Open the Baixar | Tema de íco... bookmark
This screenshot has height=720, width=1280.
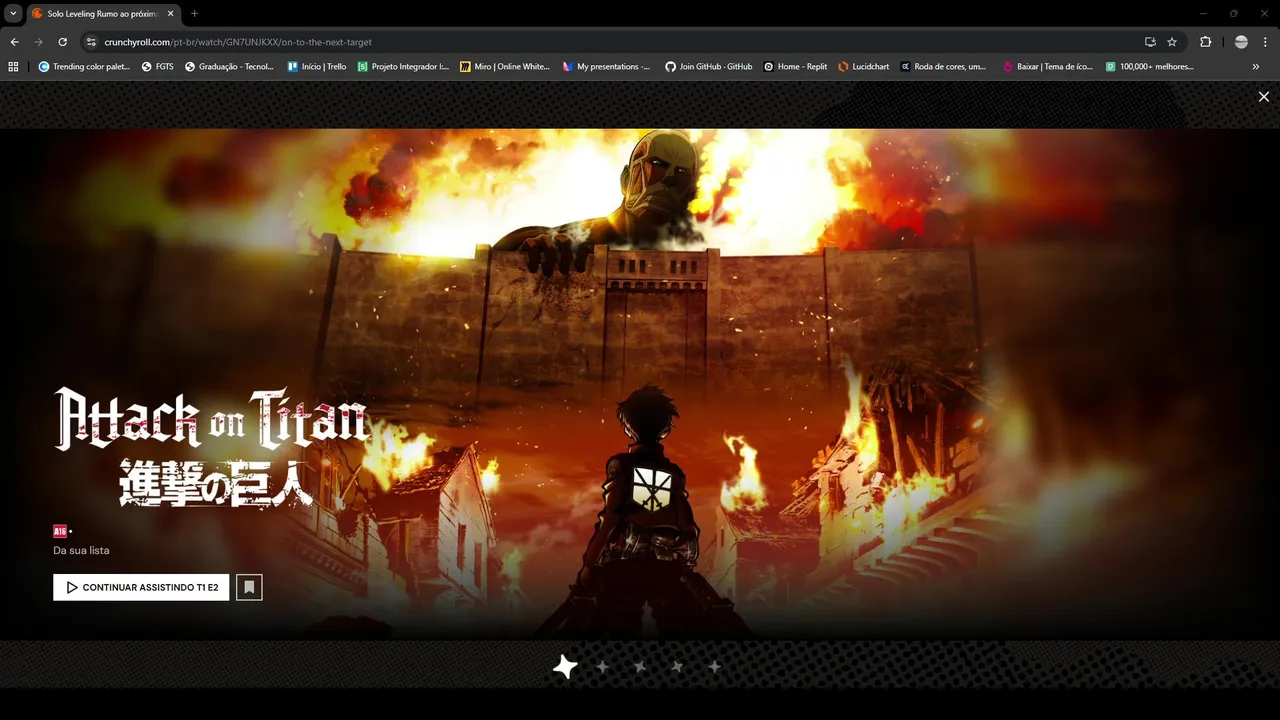[1047, 66]
